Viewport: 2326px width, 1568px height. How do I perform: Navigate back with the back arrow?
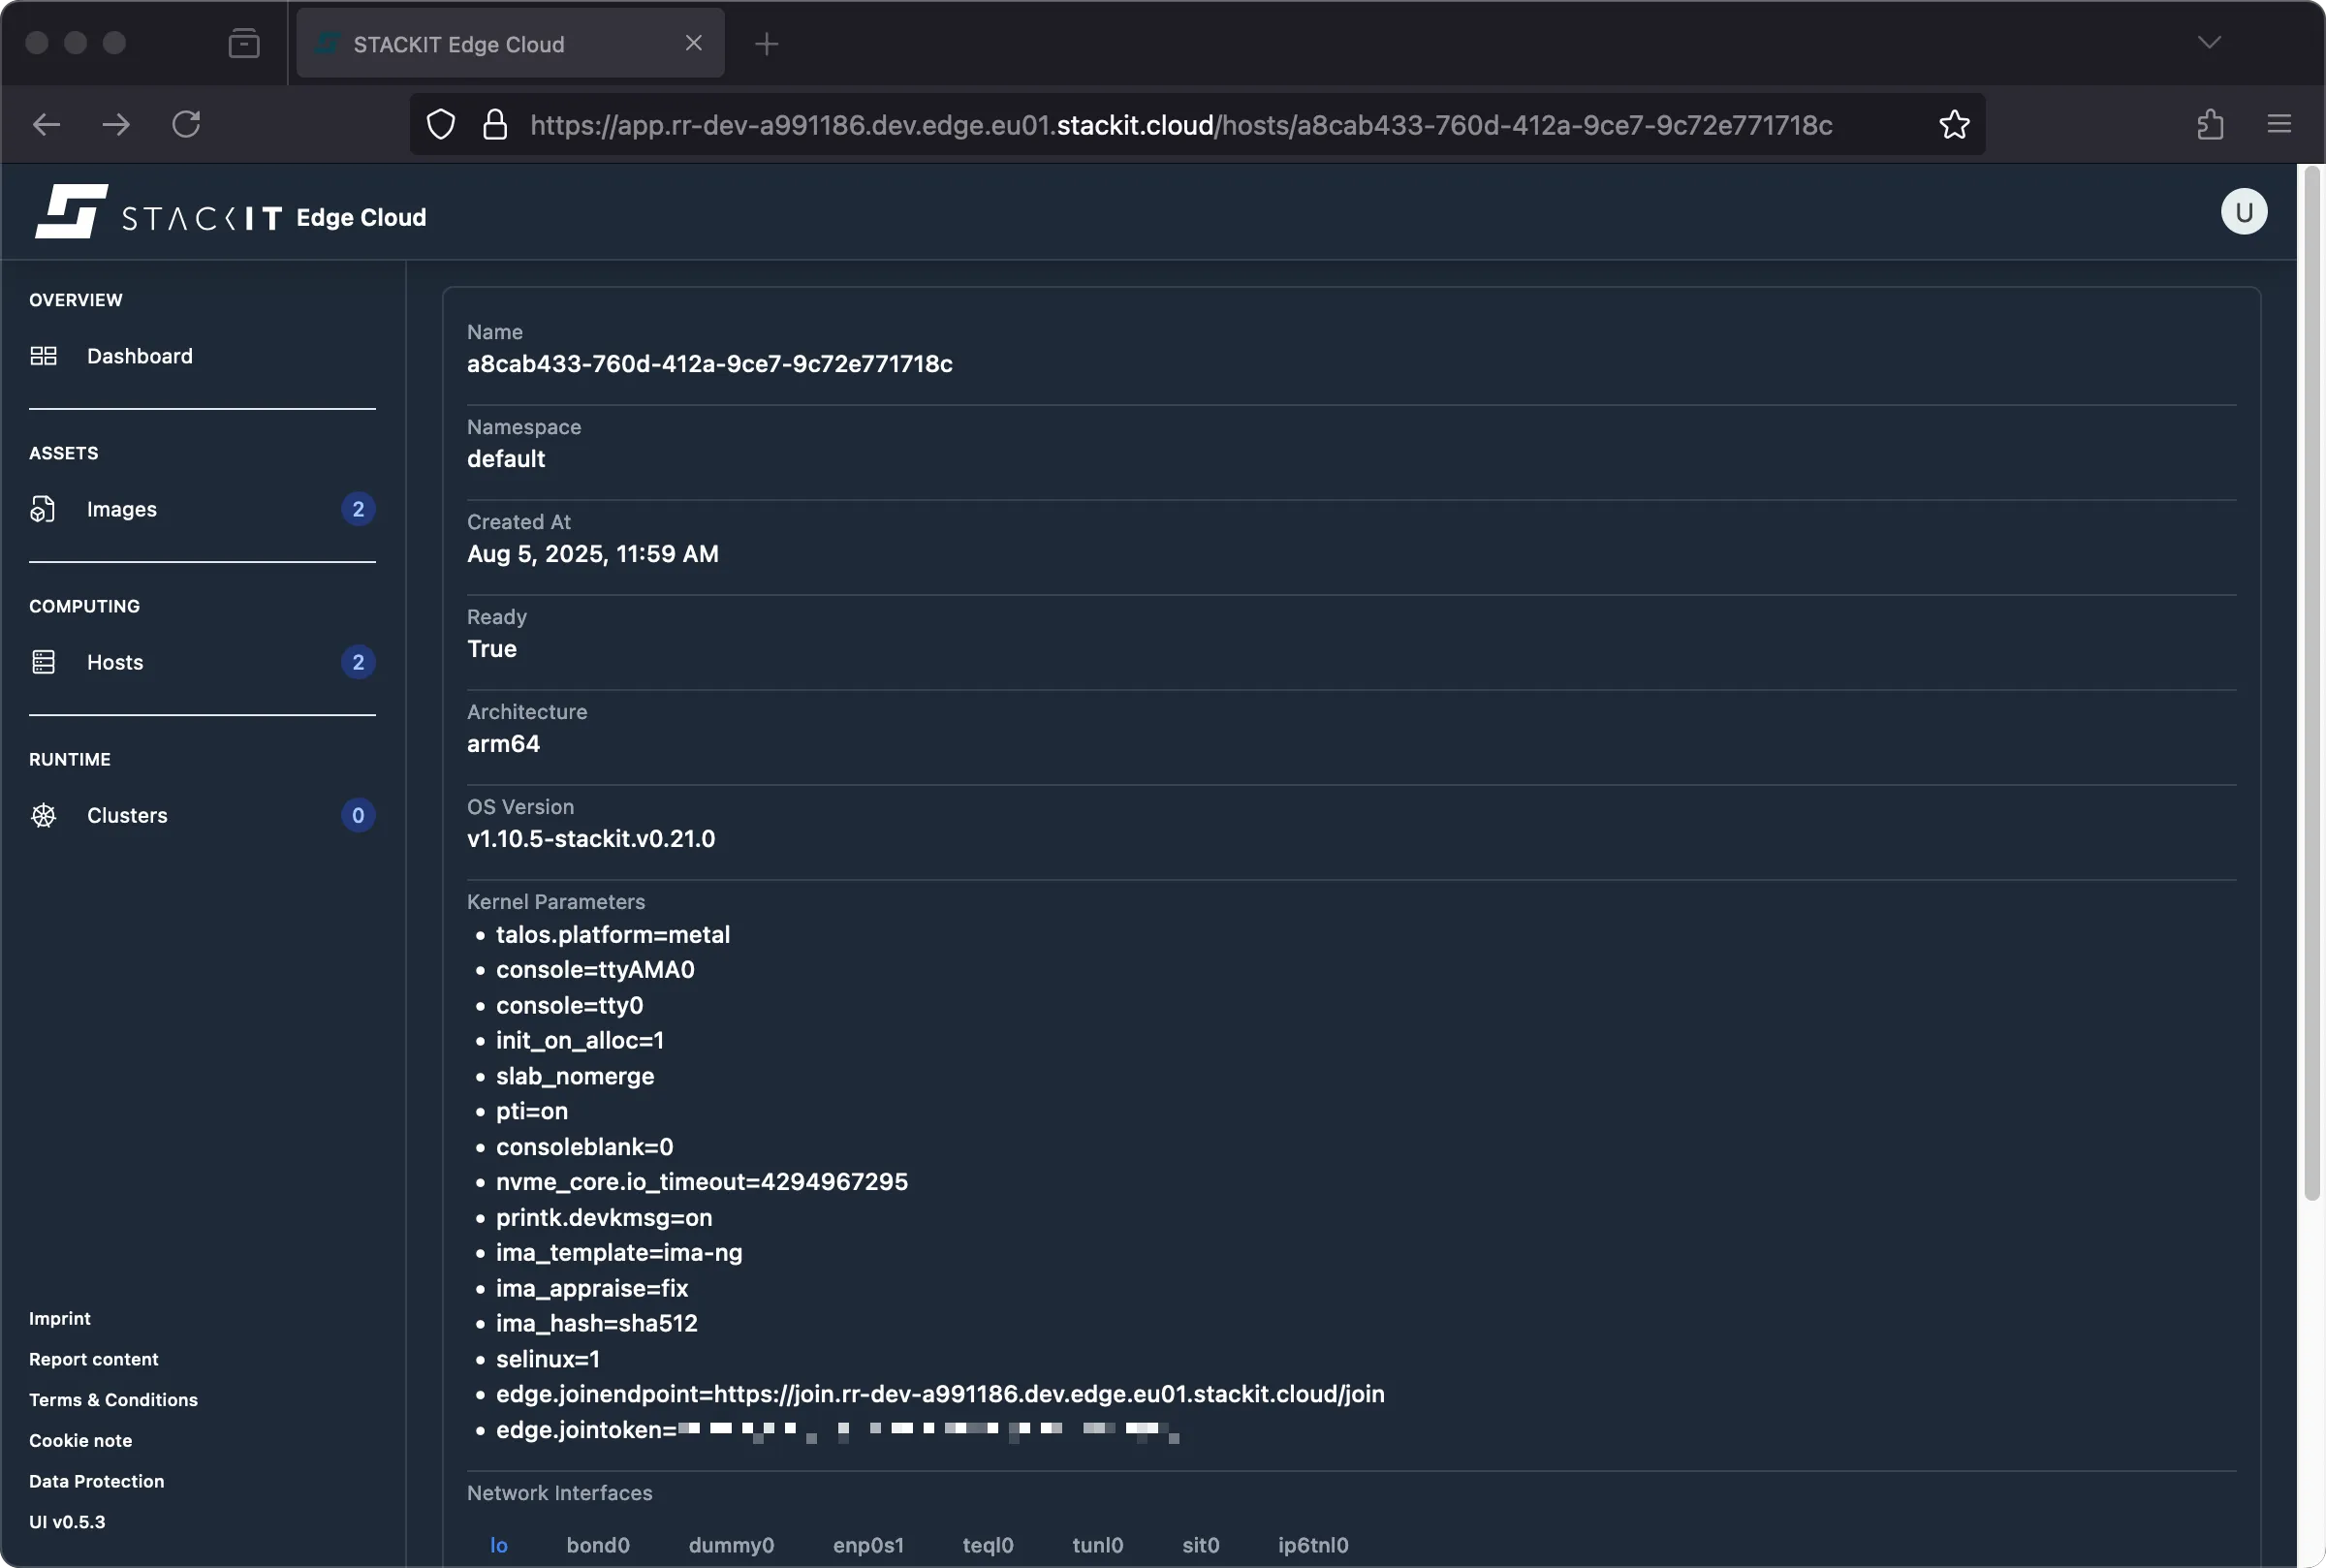point(46,123)
